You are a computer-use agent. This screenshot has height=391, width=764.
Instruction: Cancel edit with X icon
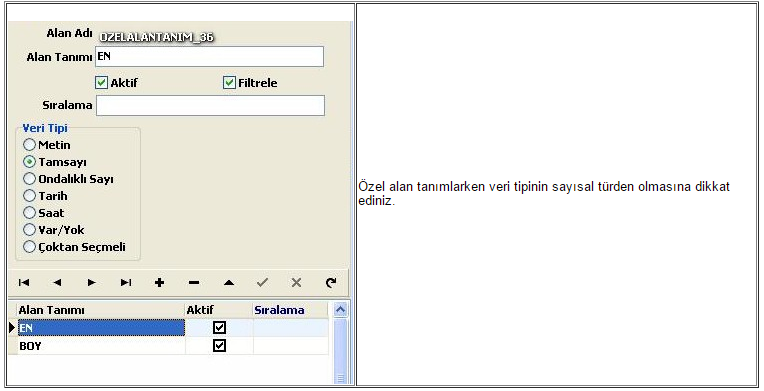pos(296,282)
